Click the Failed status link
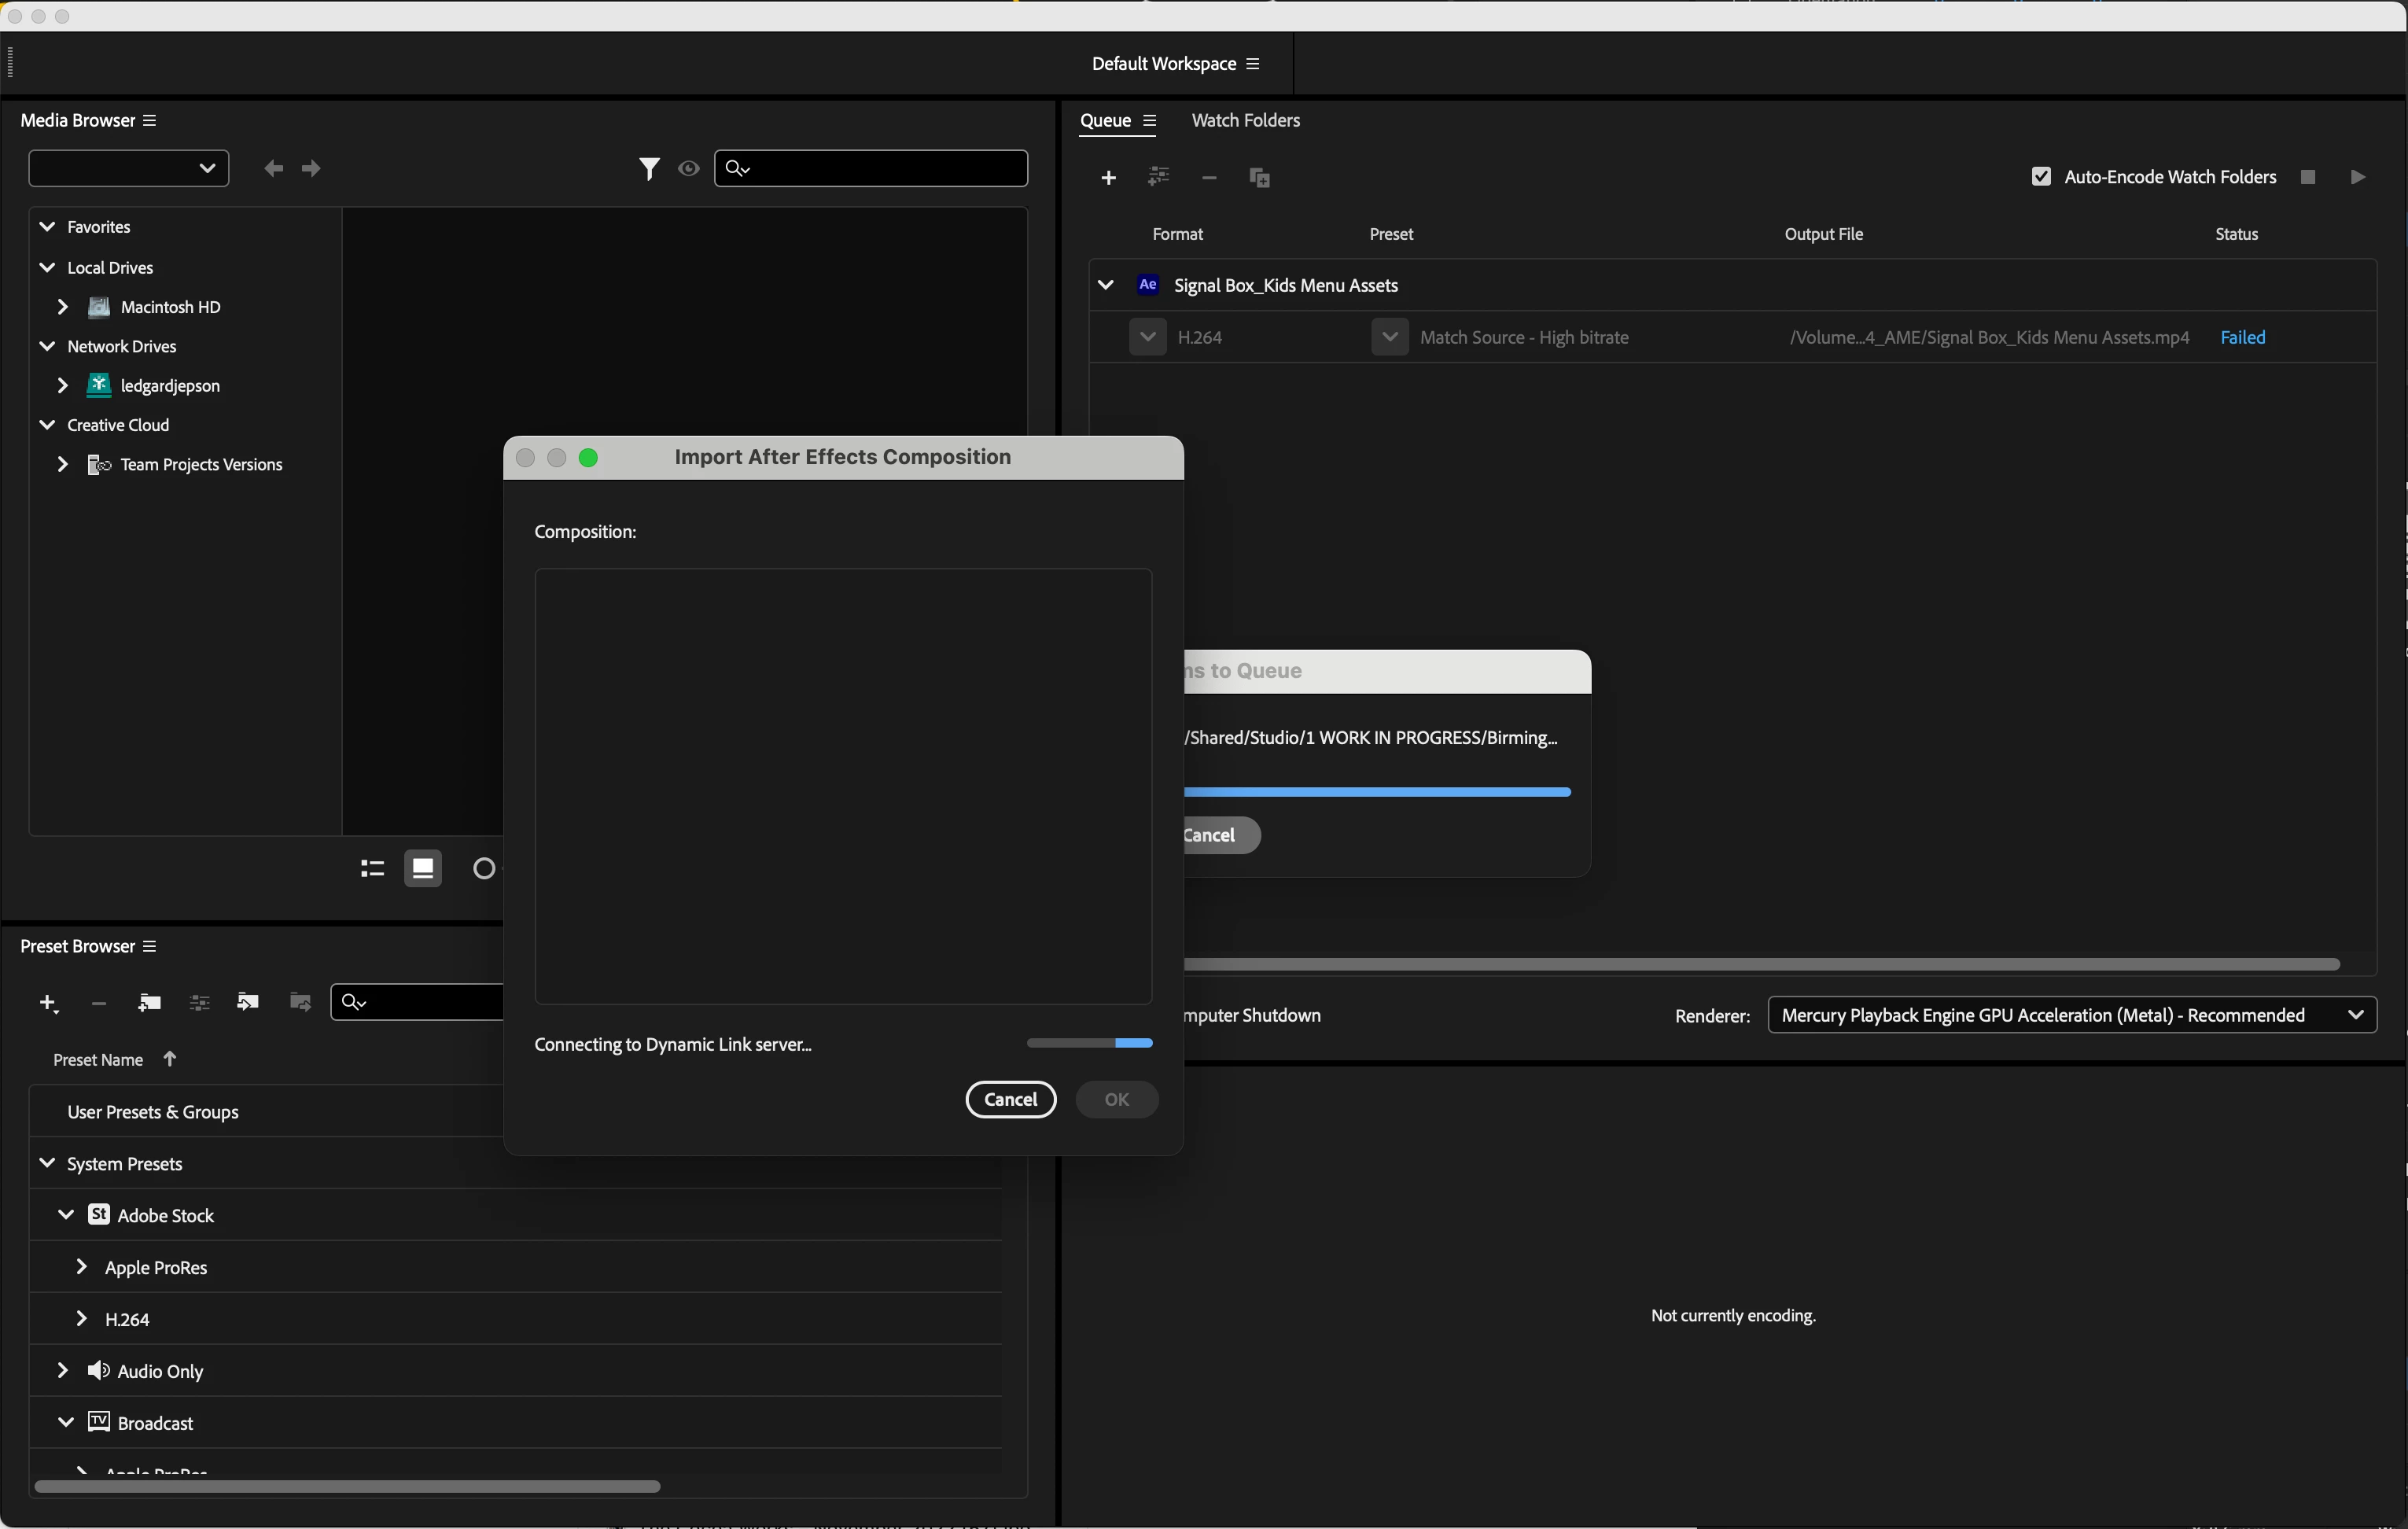This screenshot has width=2408, height=1529. pos(2242,338)
